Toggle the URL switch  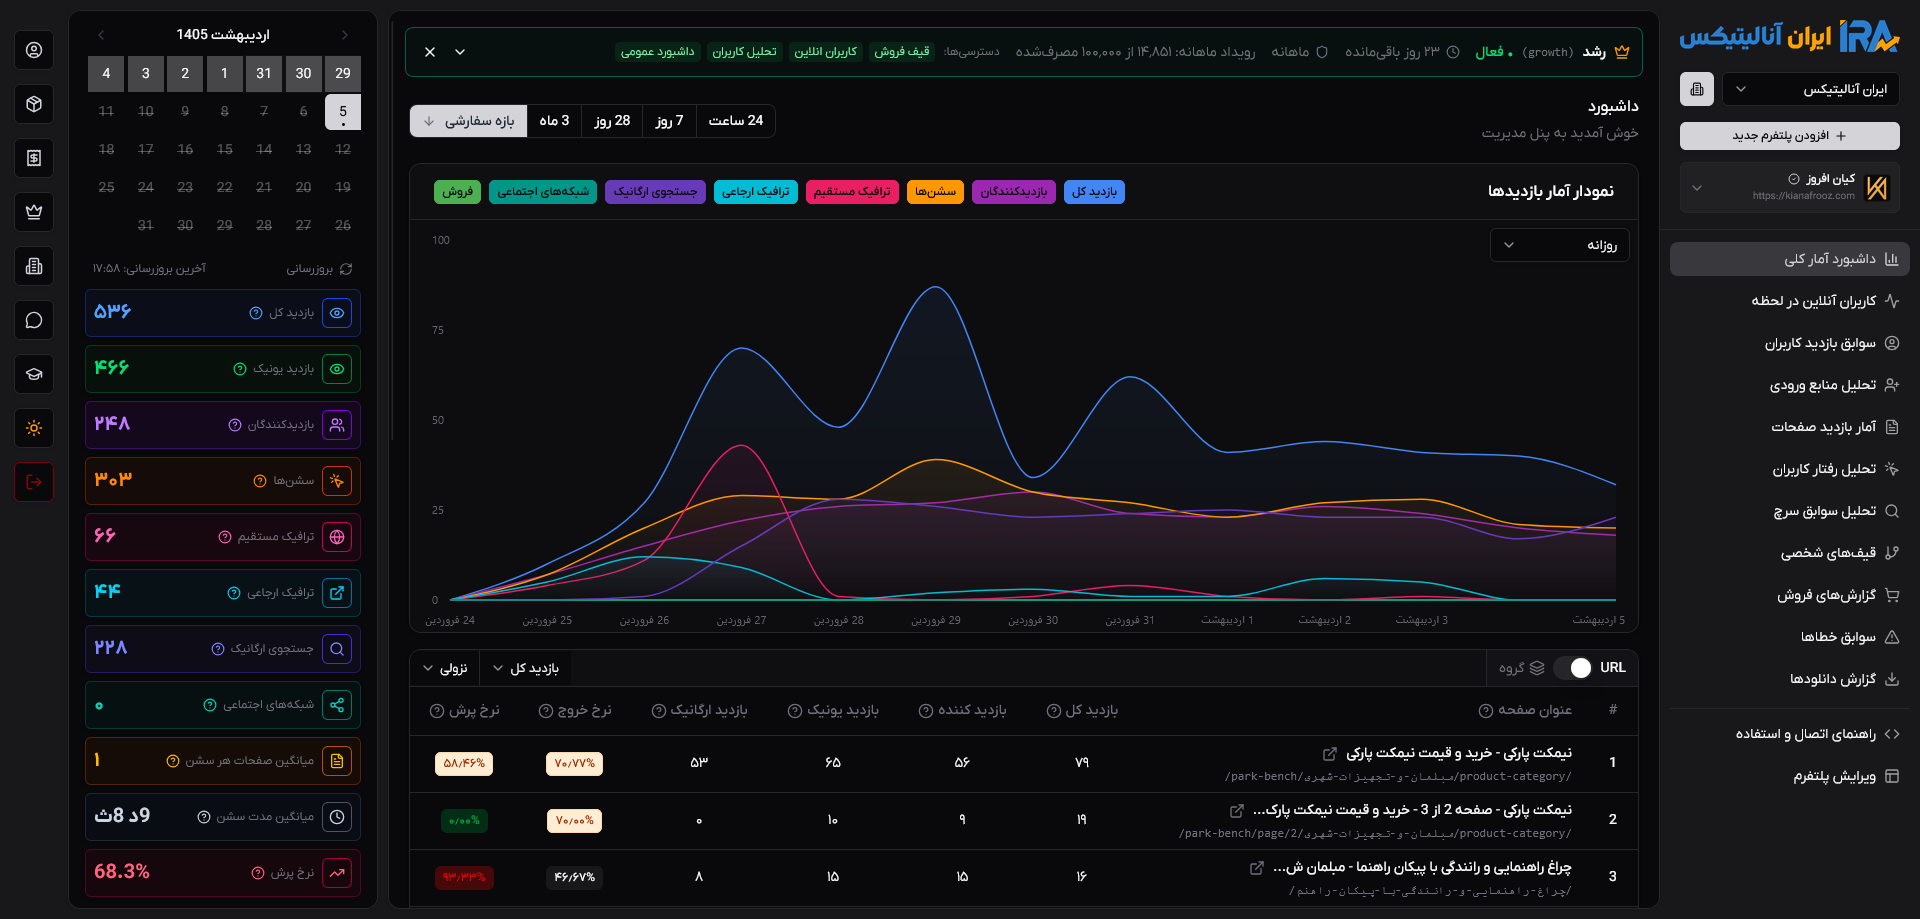point(1572,668)
